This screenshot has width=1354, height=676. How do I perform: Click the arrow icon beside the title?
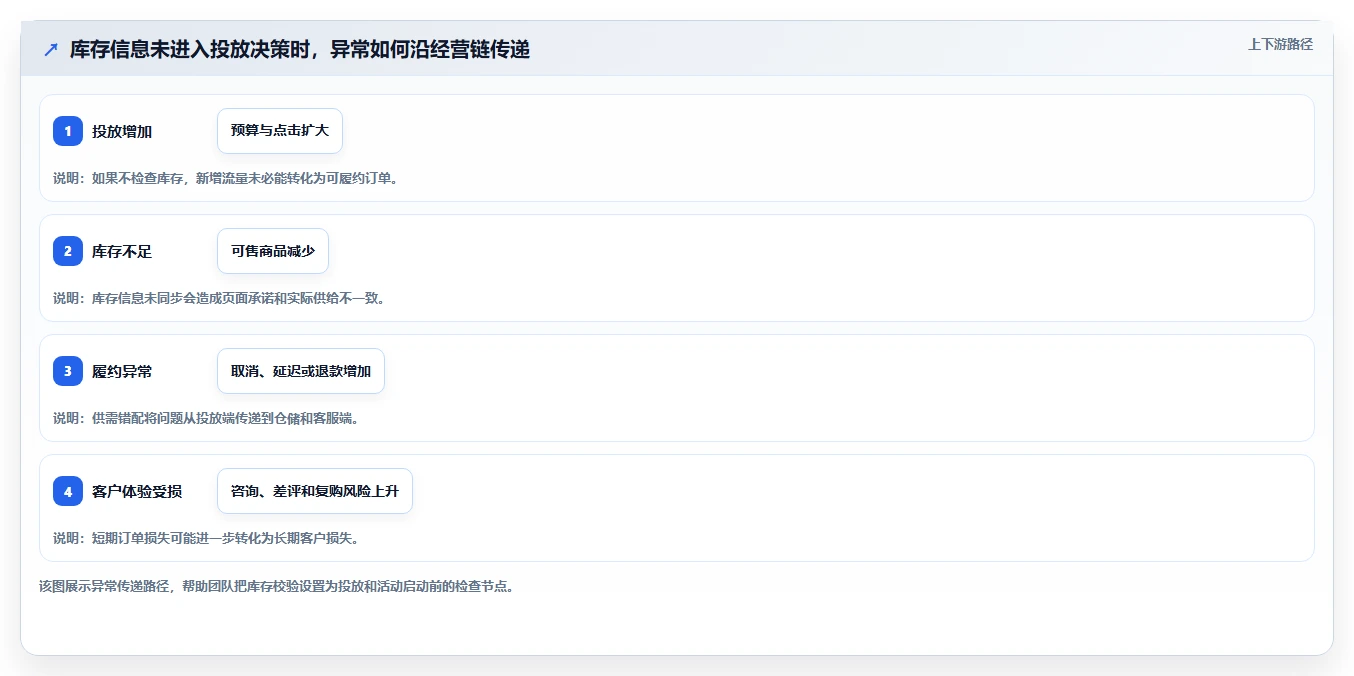(x=51, y=50)
